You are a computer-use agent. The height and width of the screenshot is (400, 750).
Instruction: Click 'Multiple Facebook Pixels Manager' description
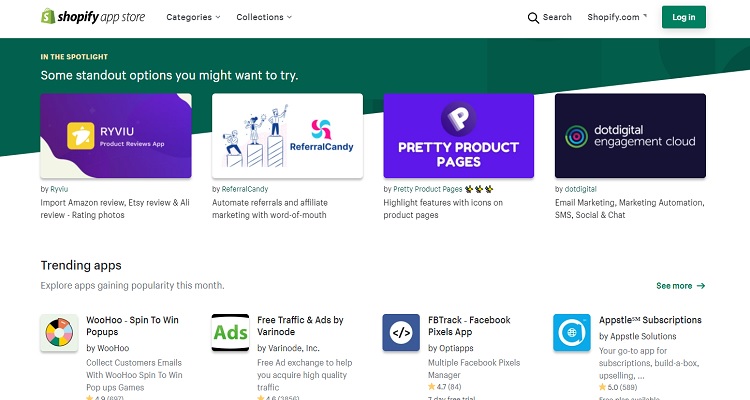474,369
